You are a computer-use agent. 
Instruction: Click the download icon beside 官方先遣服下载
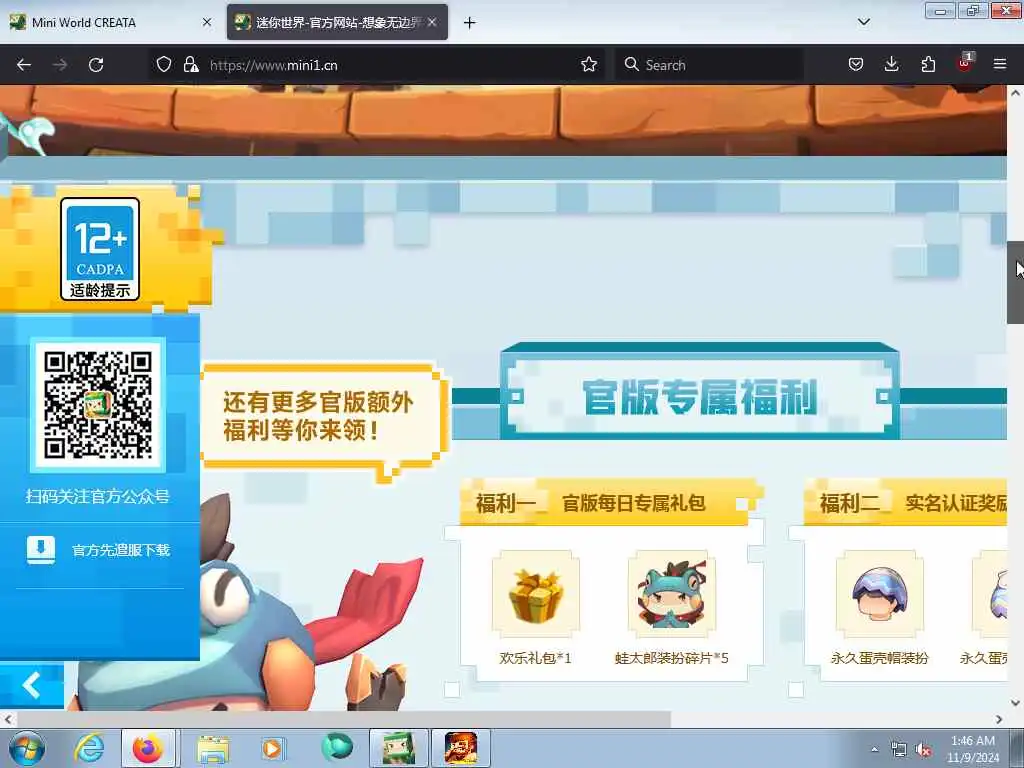[x=40, y=550]
